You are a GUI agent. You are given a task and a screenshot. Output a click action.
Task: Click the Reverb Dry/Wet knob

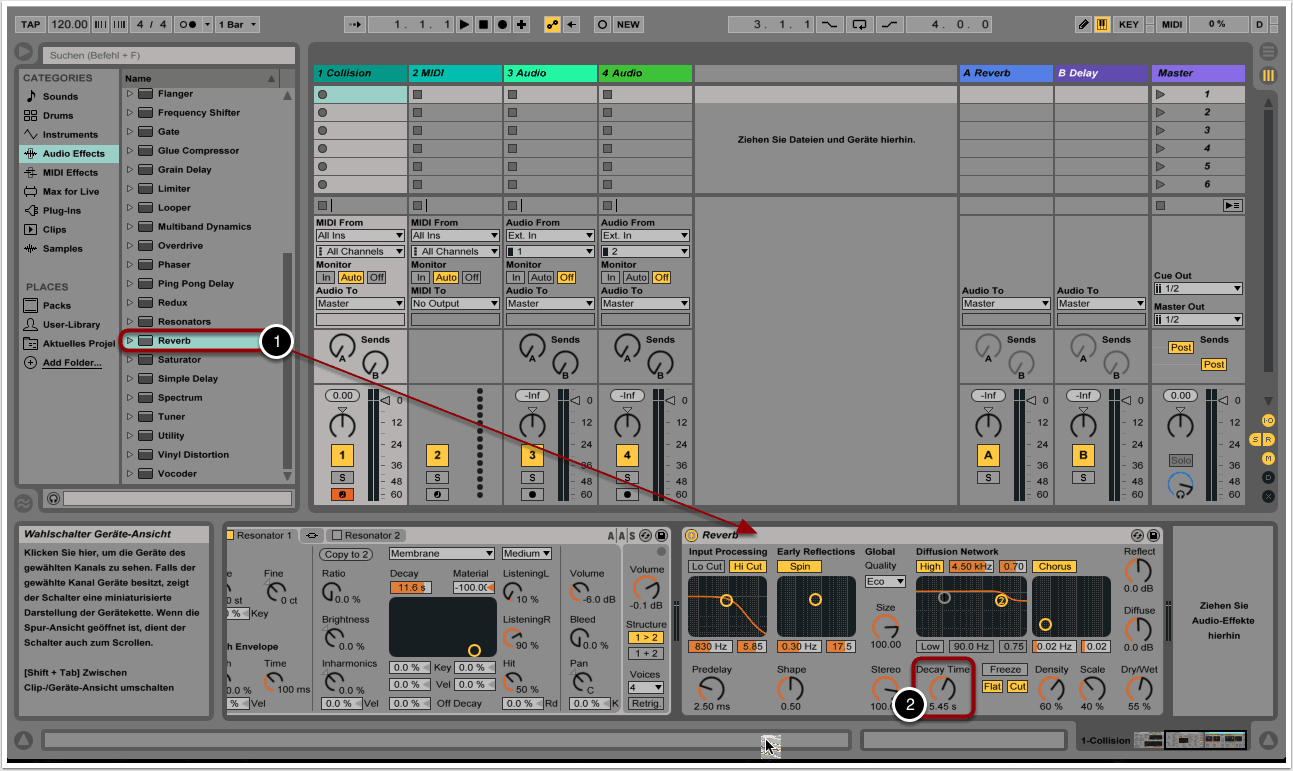(x=1139, y=688)
